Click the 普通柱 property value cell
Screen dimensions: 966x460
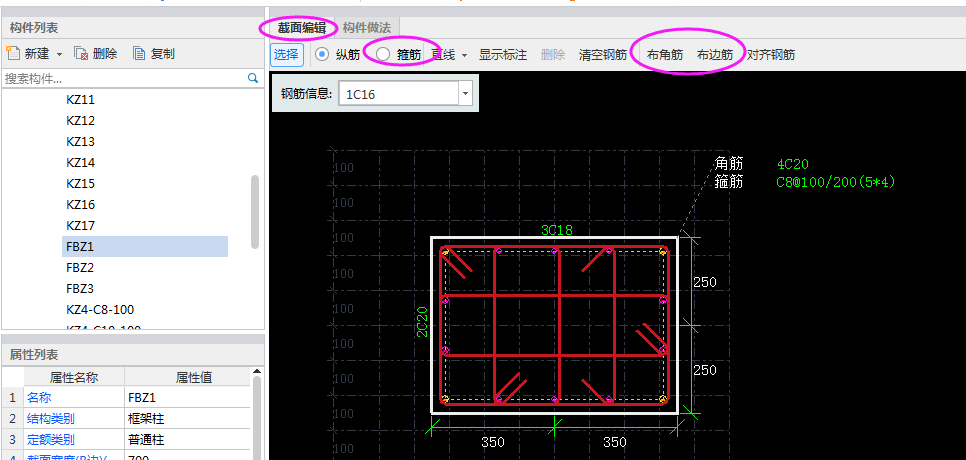pyautogui.click(x=187, y=440)
